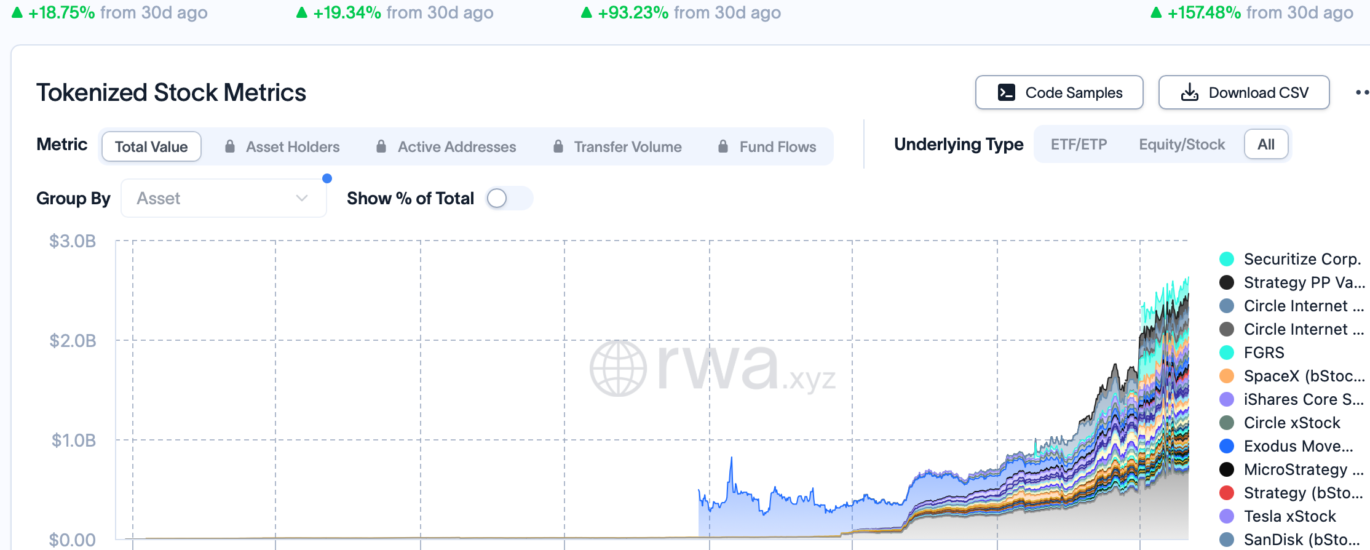
Task: Click the Tokenized Stock Metrics heading
Action: pyautogui.click(x=171, y=93)
